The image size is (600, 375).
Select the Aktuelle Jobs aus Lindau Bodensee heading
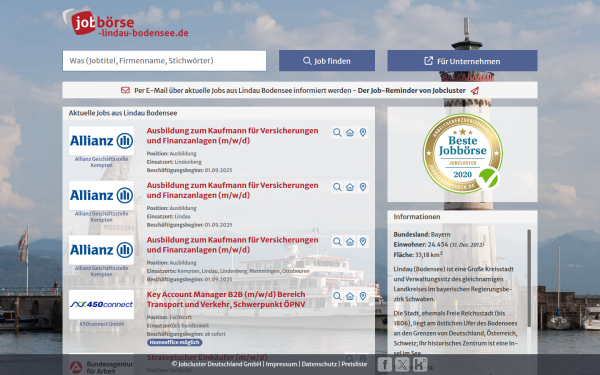123,113
